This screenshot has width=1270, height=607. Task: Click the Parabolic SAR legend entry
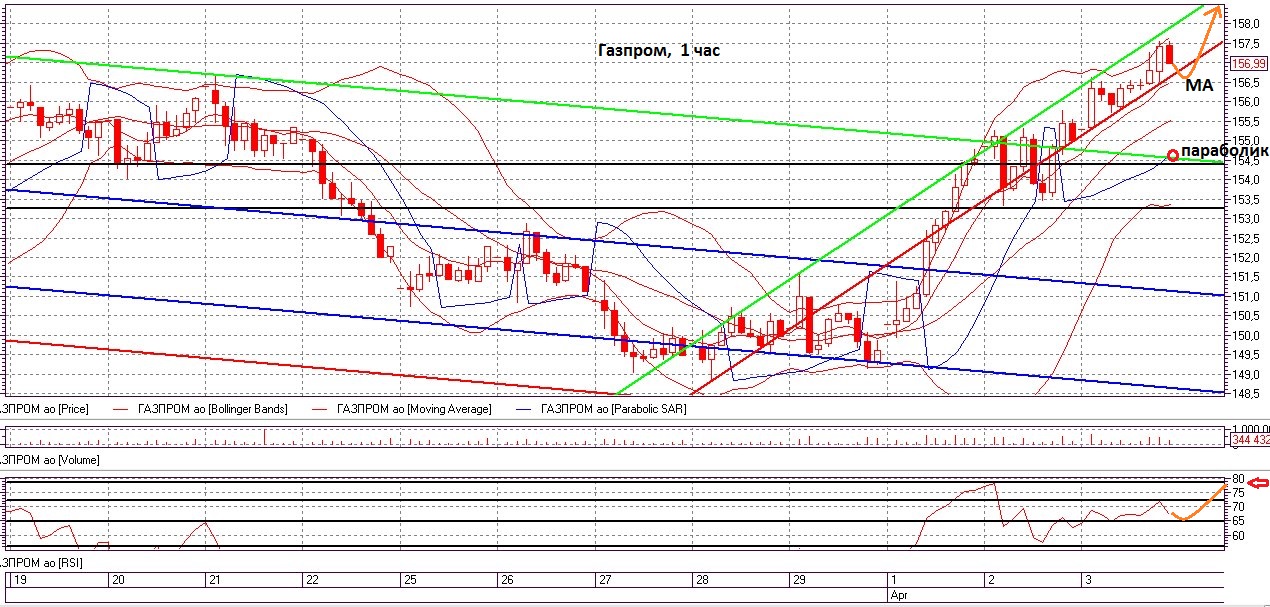[x=614, y=409]
